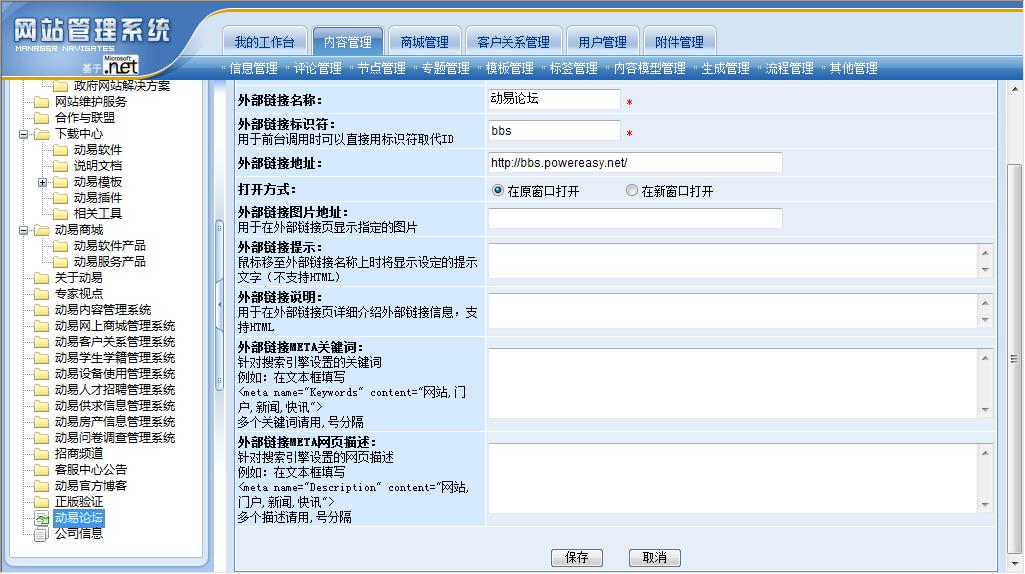Click the folder icon beside 关于动易
This screenshot has width=1025, height=574.
pos(41,278)
